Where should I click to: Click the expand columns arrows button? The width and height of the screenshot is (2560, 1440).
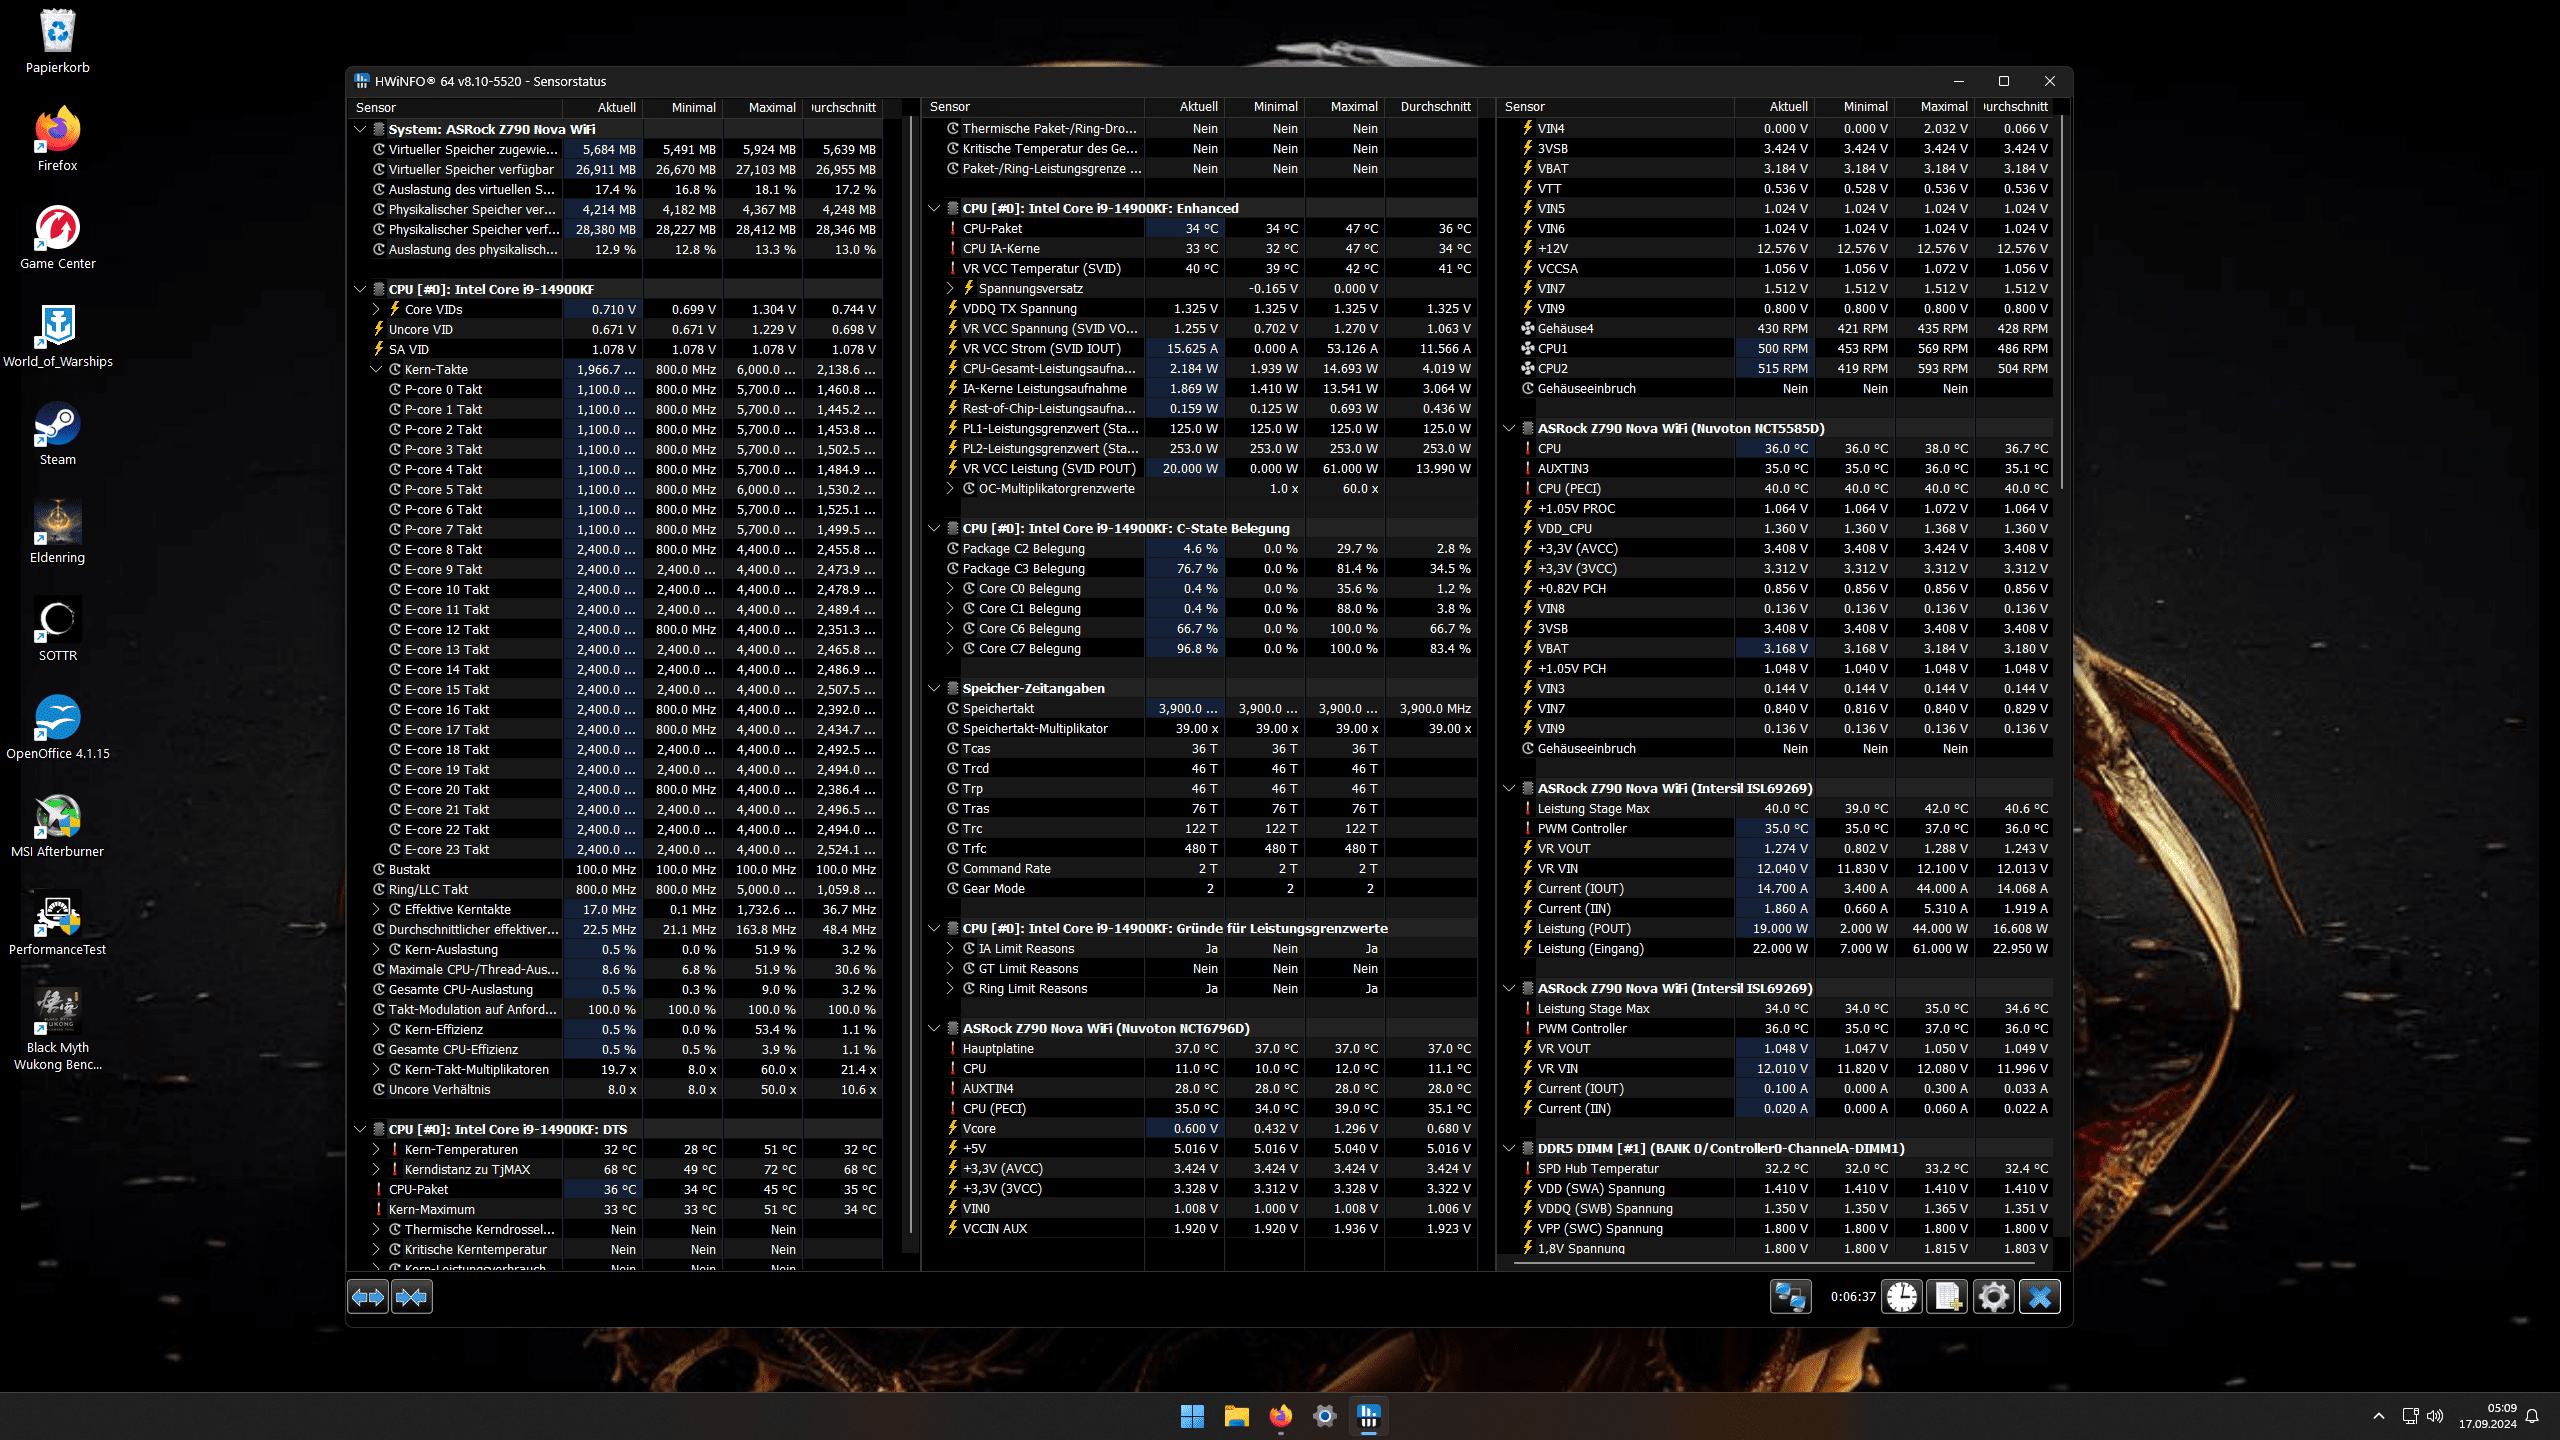tap(368, 1297)
